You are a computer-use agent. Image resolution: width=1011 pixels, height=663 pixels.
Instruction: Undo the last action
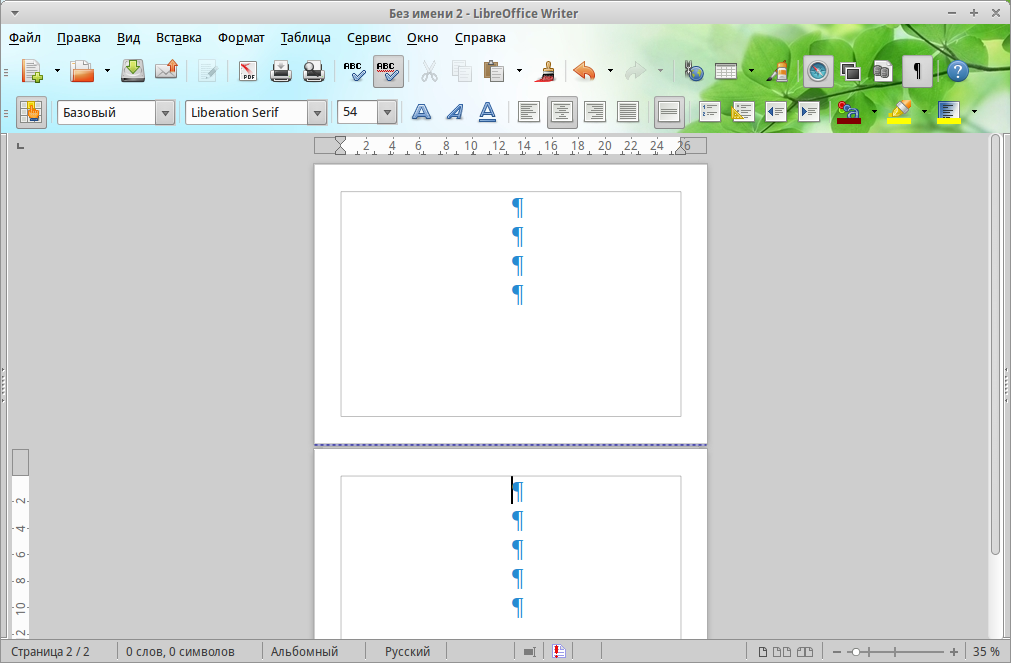584,71
